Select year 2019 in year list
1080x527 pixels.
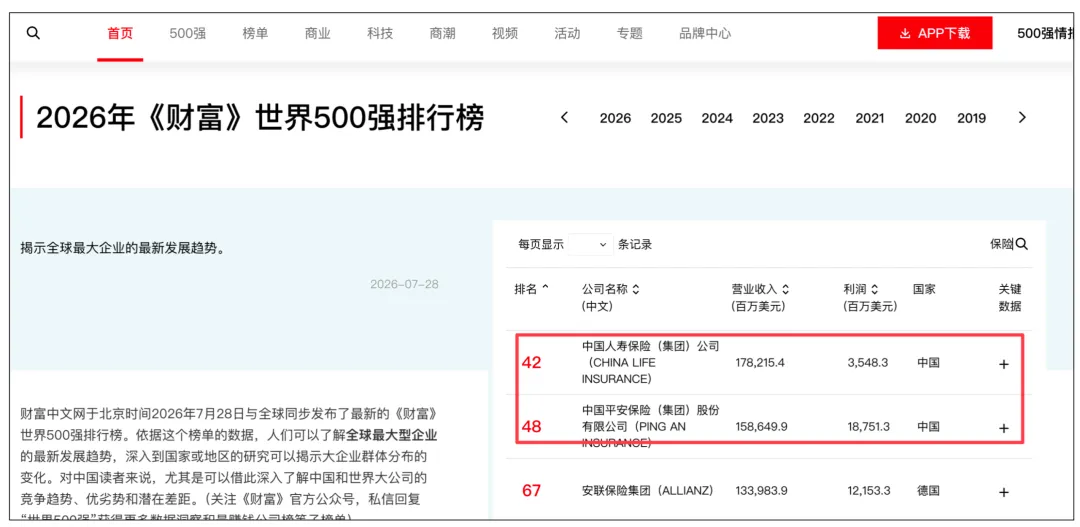click(971, 118)
